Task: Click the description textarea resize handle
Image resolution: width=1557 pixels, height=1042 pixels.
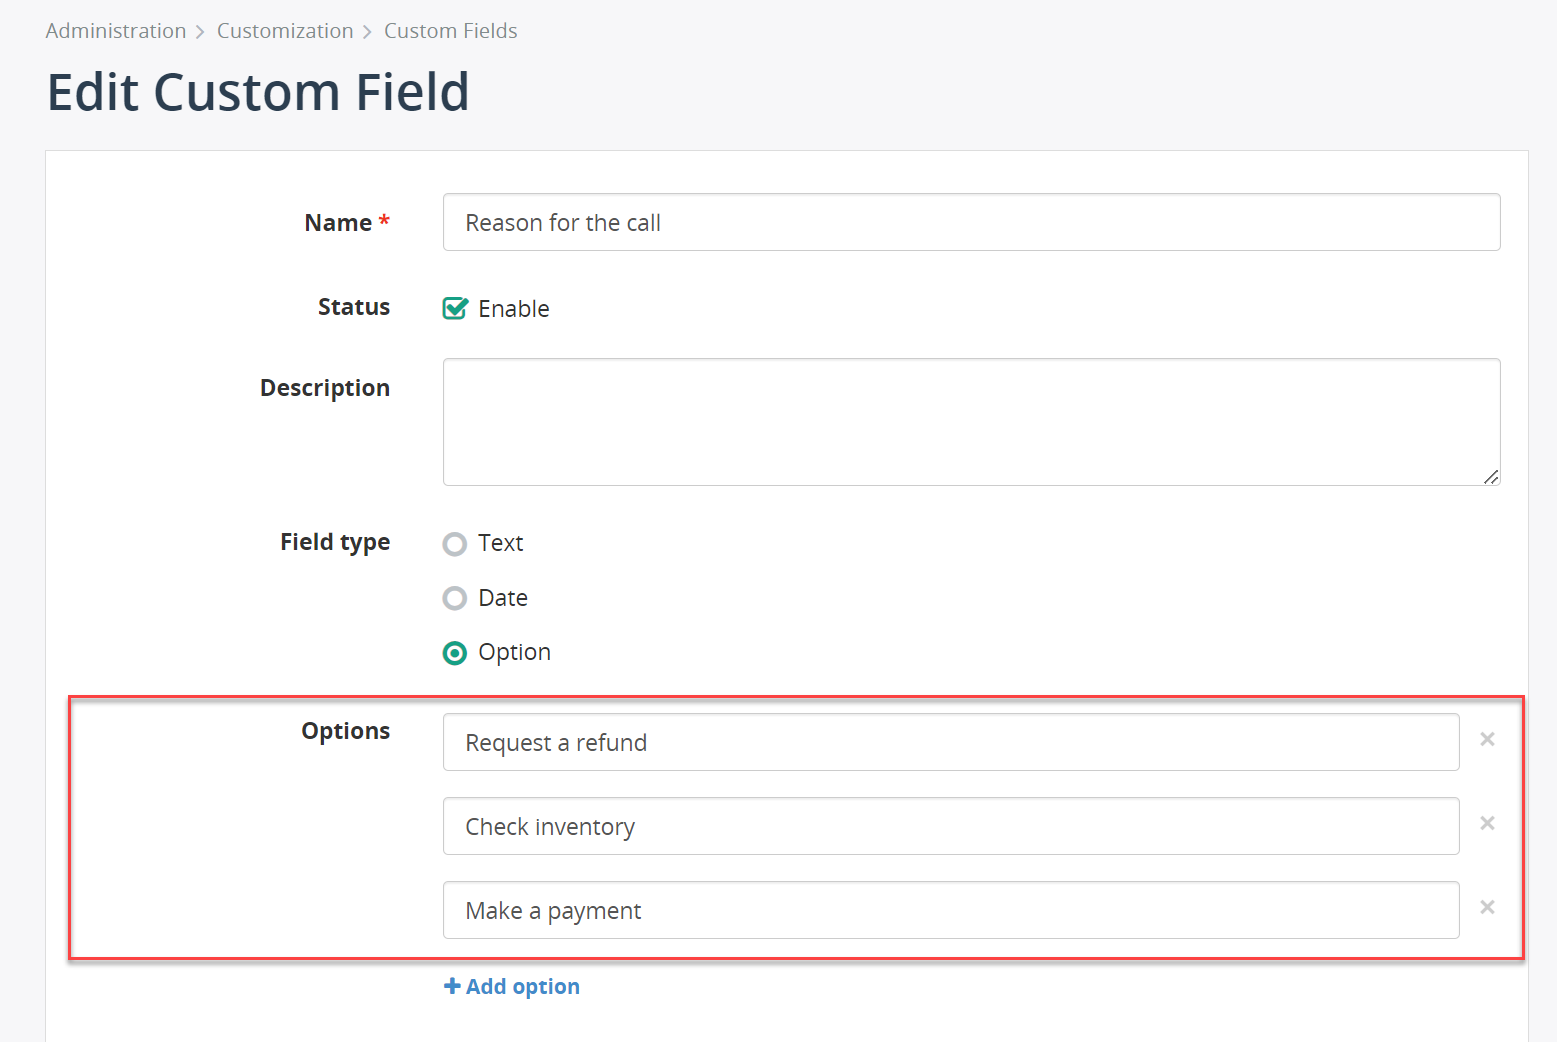Action: pos(1491,477)
